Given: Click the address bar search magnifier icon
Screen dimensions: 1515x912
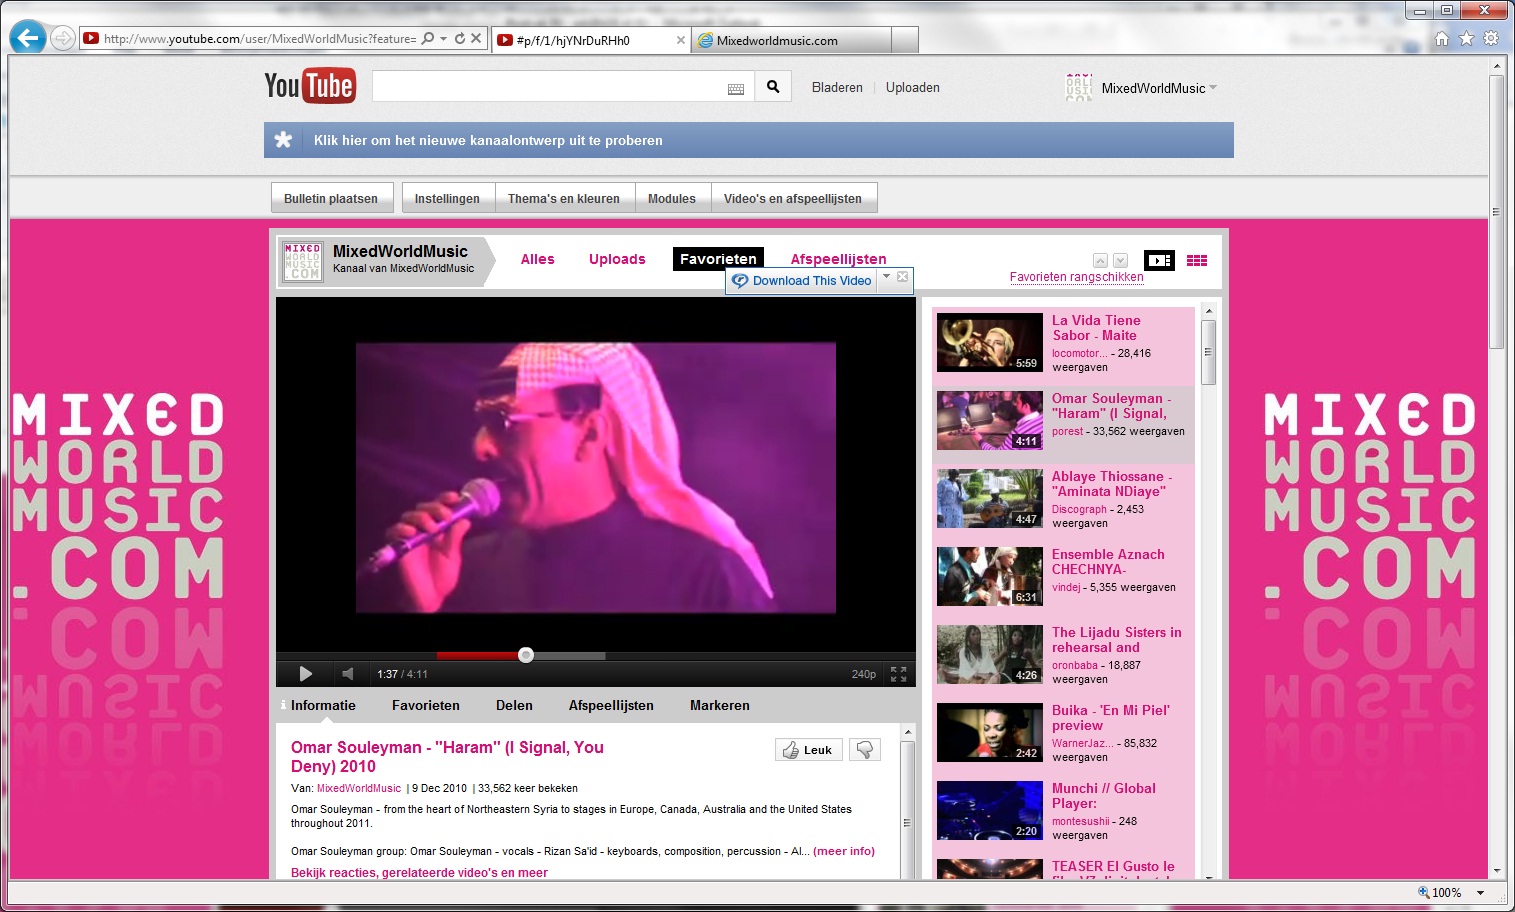Looking at the screenshot, I should pos(428,39).
